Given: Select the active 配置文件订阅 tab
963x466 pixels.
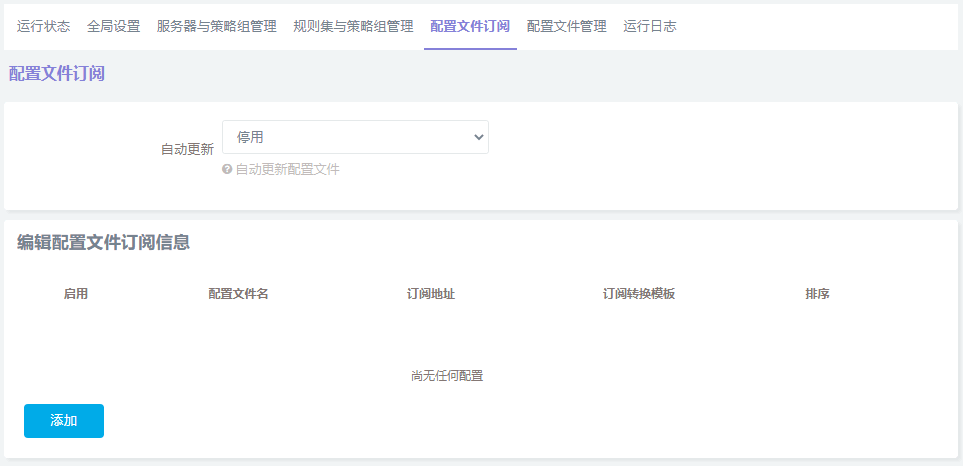Looking at the screenshot, I should pyautogui.click(x=470, y=27).
